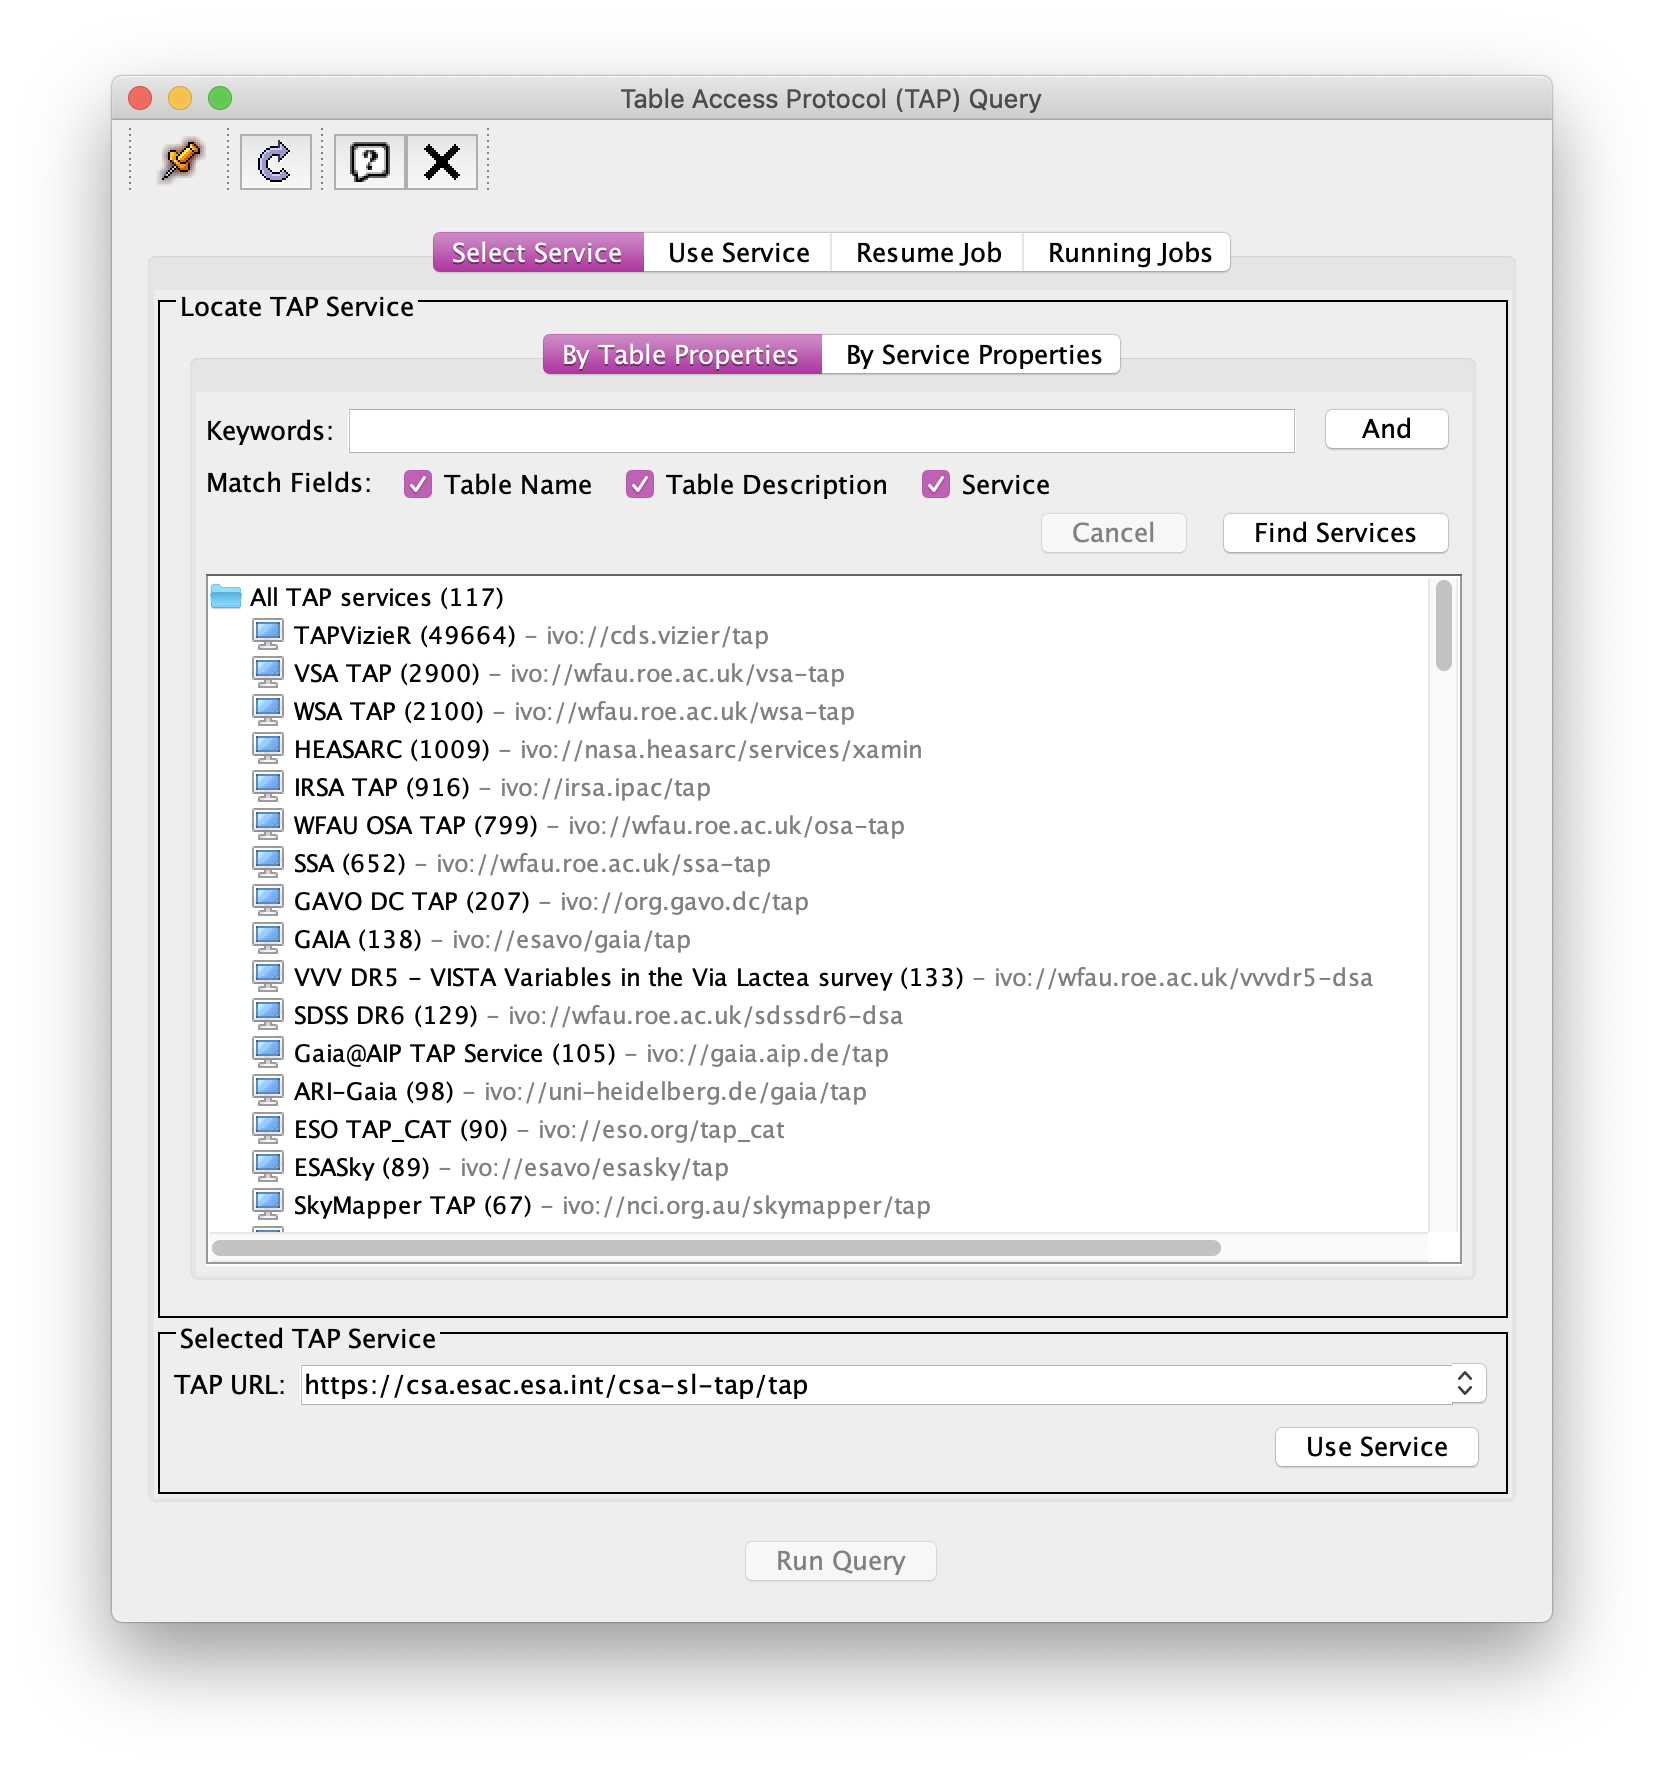Toggle the Service match field checkbox
This screenshot has height=1770, width=1664.
[x=936, y=485]
